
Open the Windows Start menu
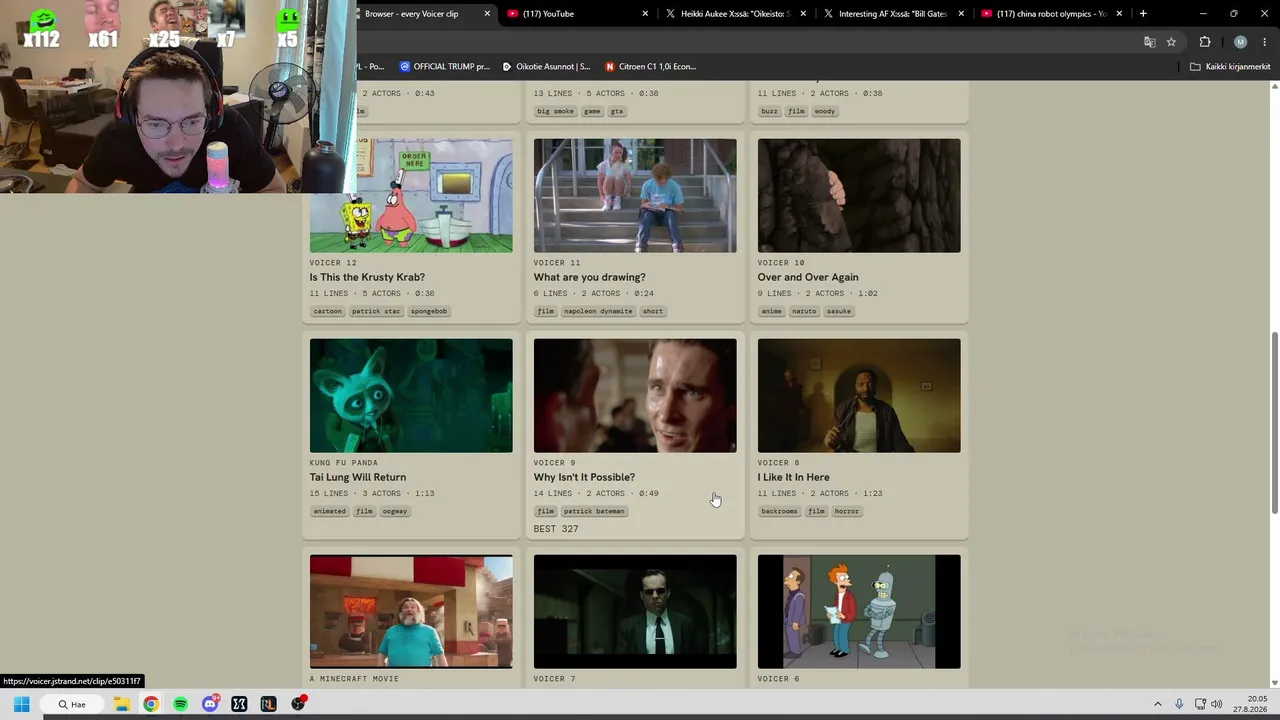(21, 704)
